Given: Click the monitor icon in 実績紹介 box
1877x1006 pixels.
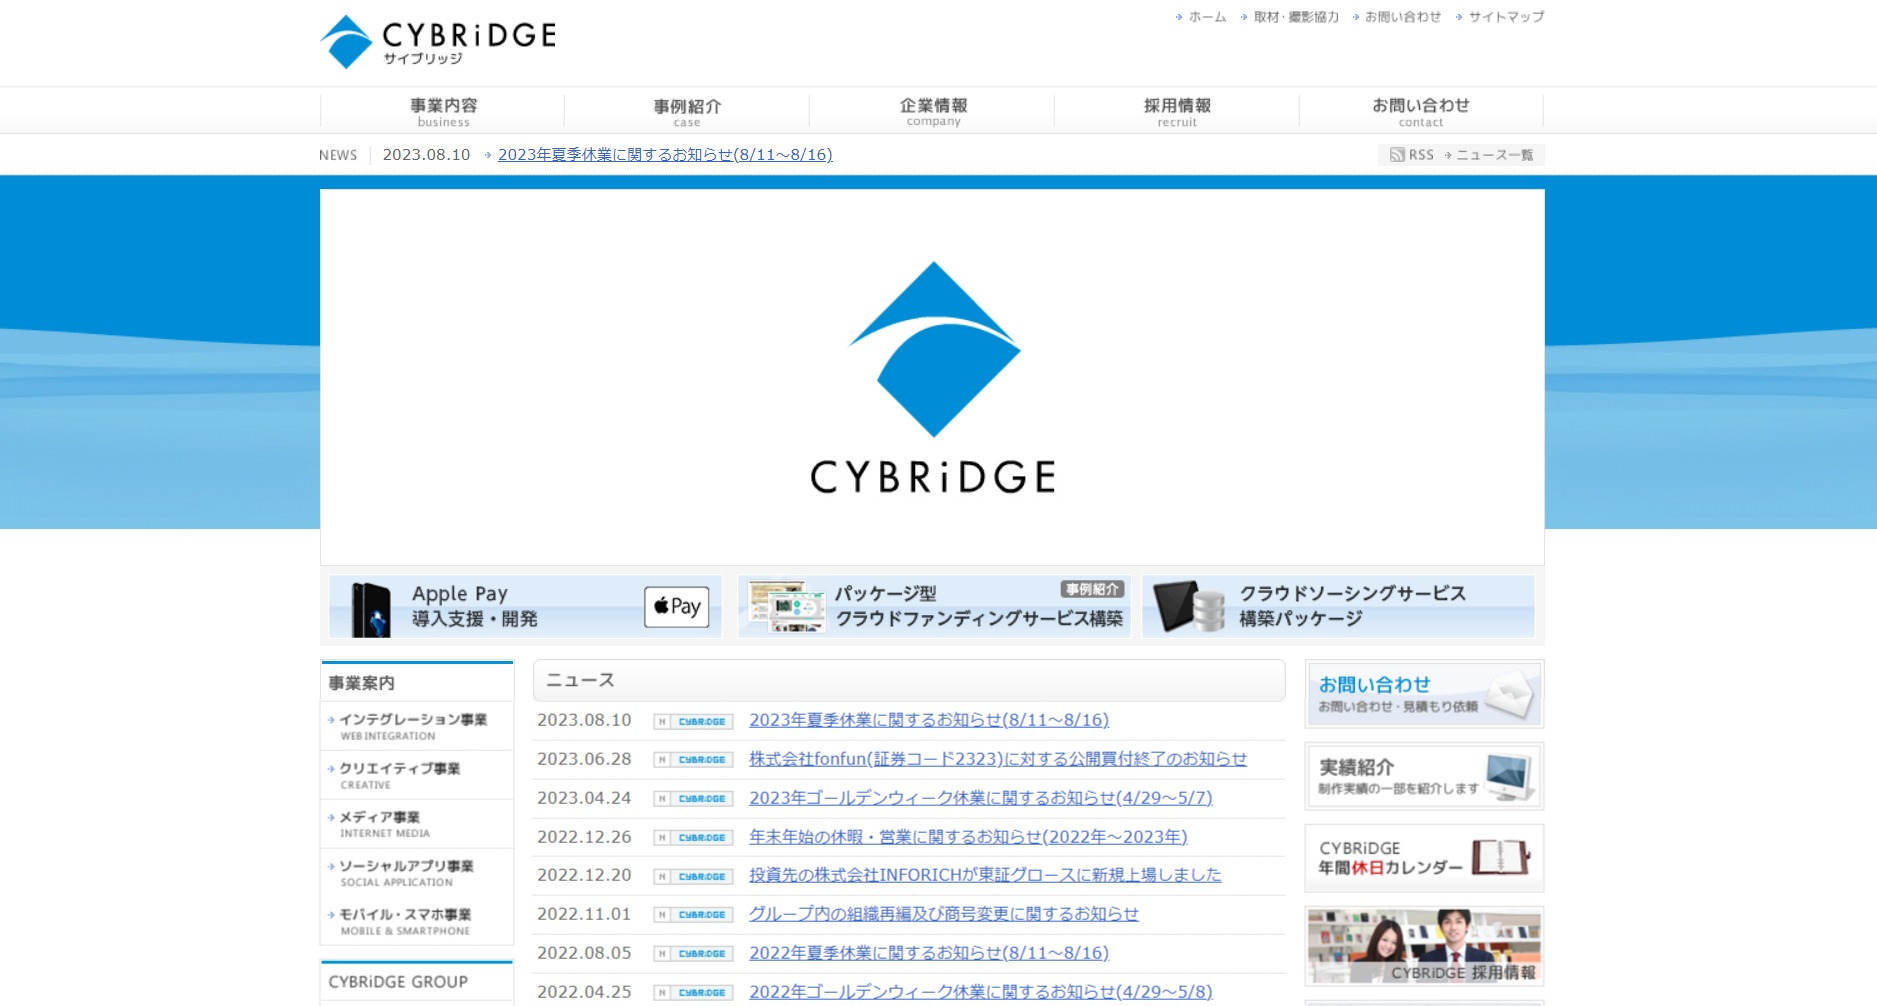Looking at the screenshot, I should 1510,777.
